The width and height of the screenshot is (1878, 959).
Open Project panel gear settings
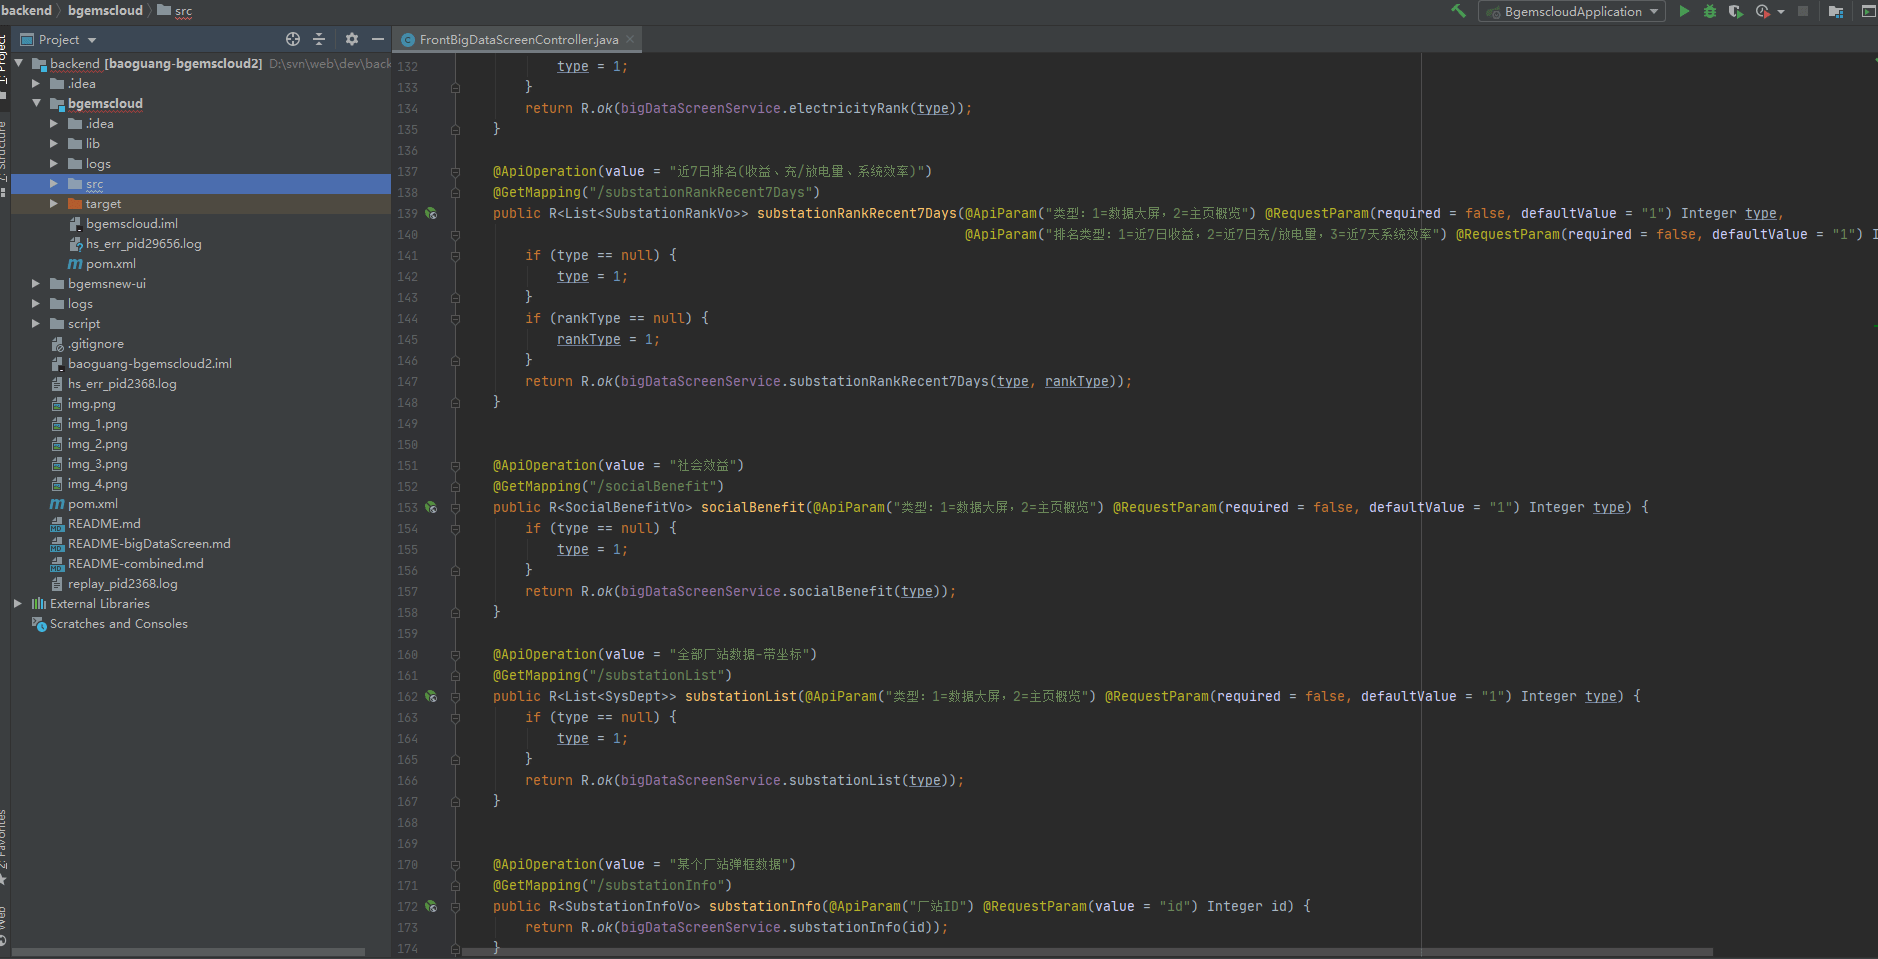351,39
